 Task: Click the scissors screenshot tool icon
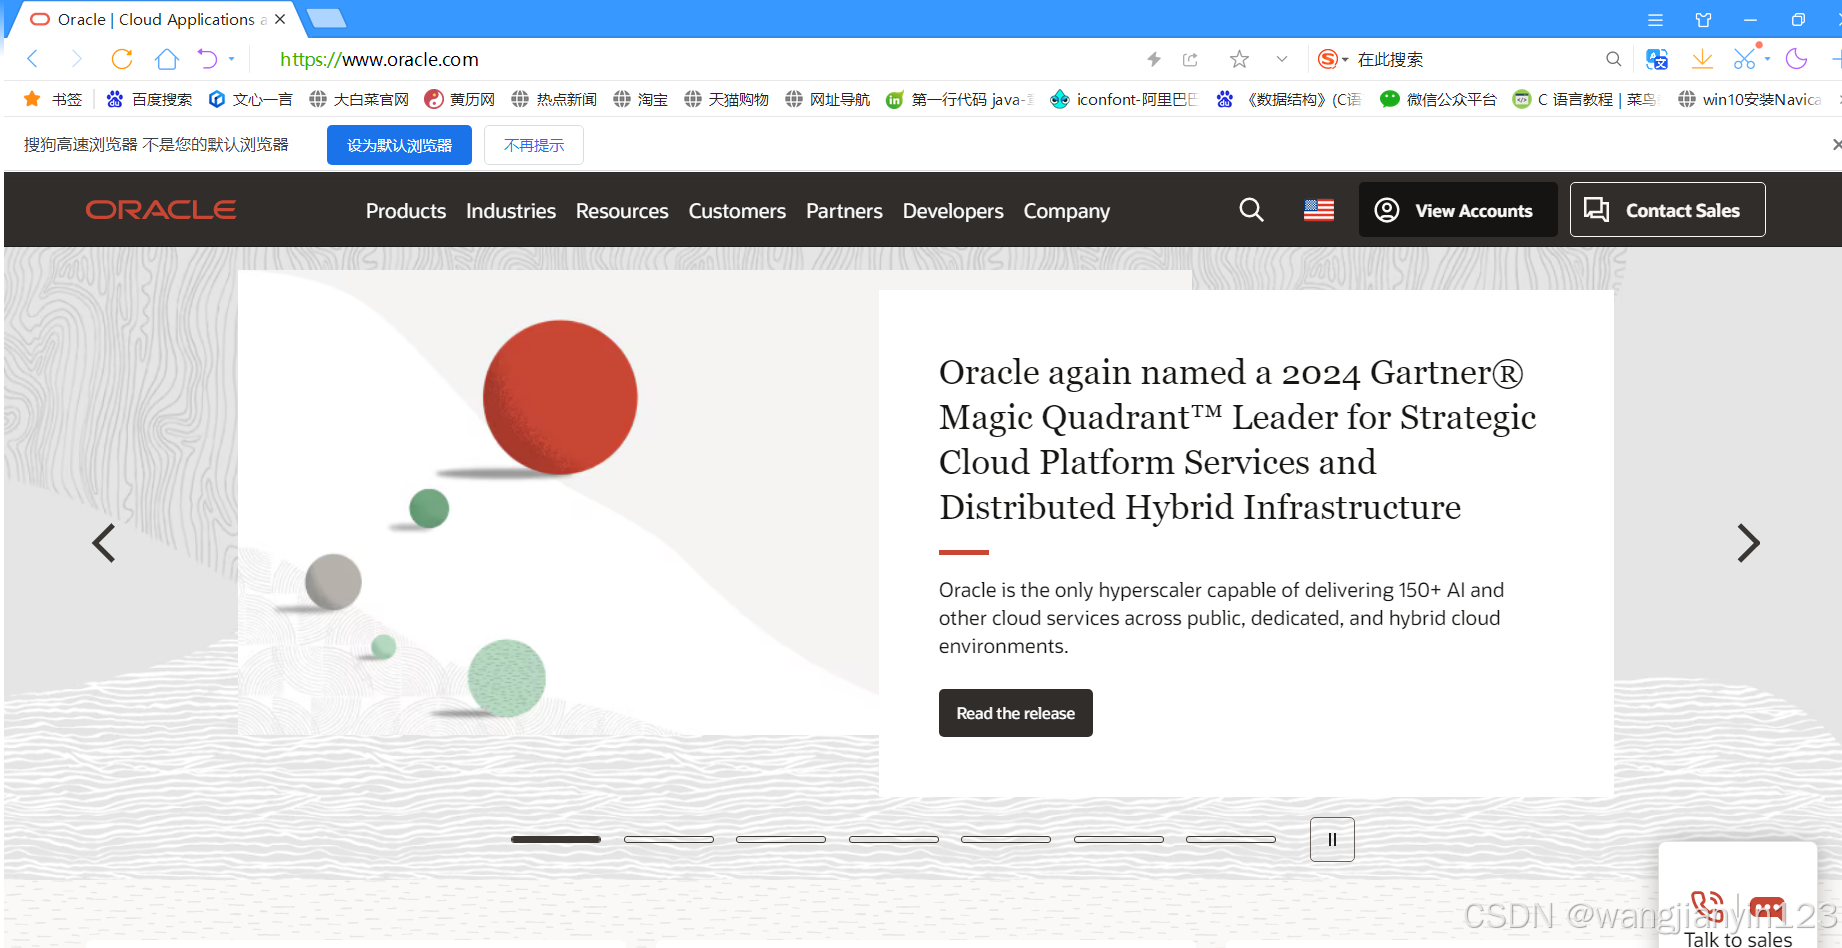pyautogui.click(x=1745, y=59)
